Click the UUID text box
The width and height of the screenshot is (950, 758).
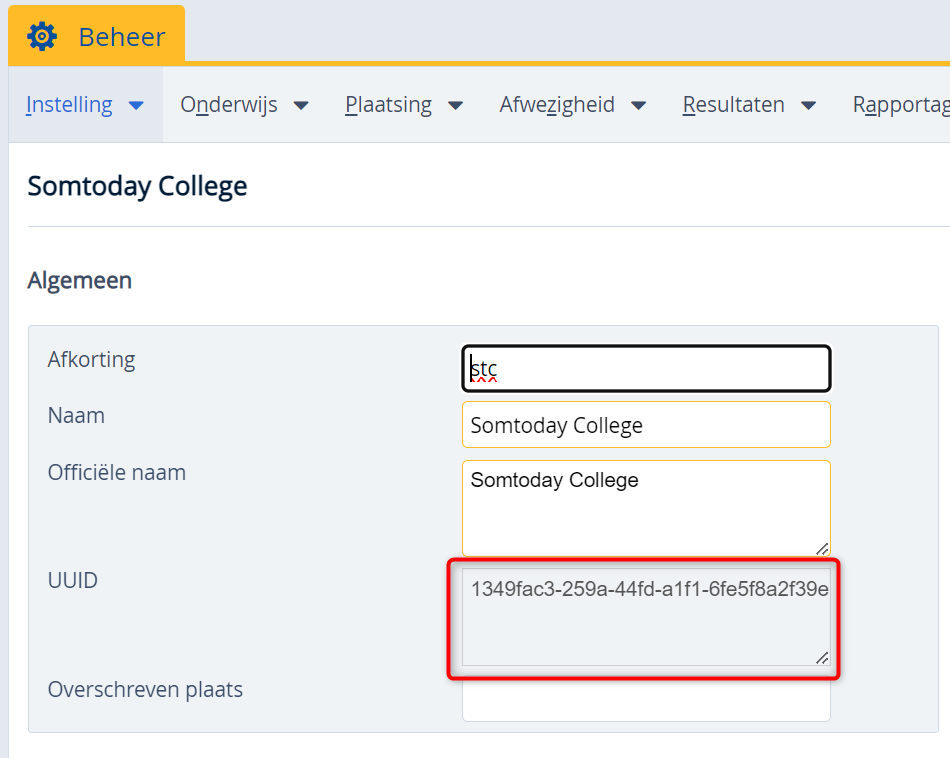(646, 617)
